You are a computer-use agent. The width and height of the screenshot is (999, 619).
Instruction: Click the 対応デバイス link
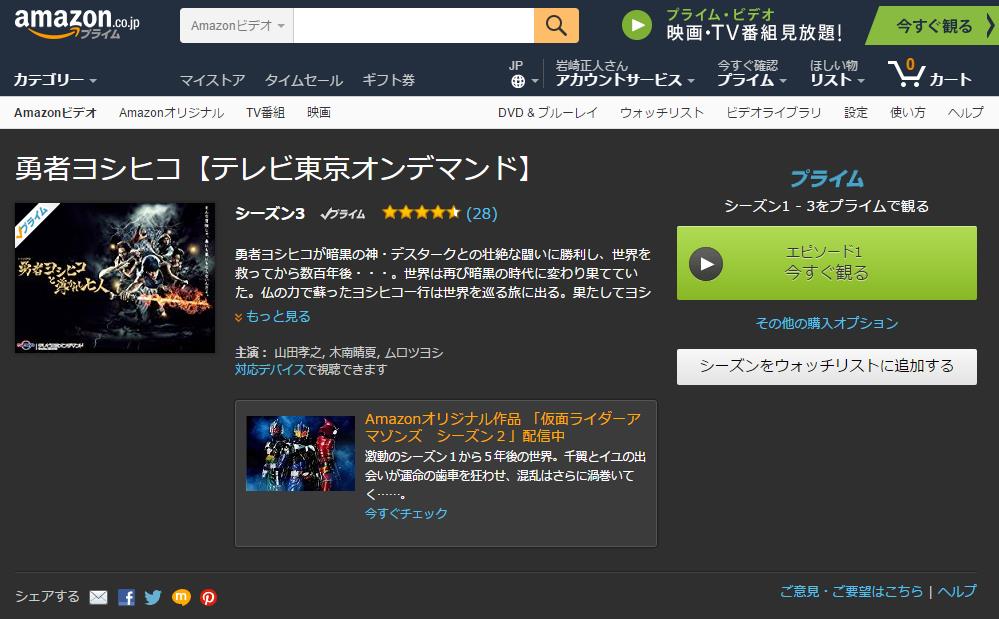coord(270,369)
